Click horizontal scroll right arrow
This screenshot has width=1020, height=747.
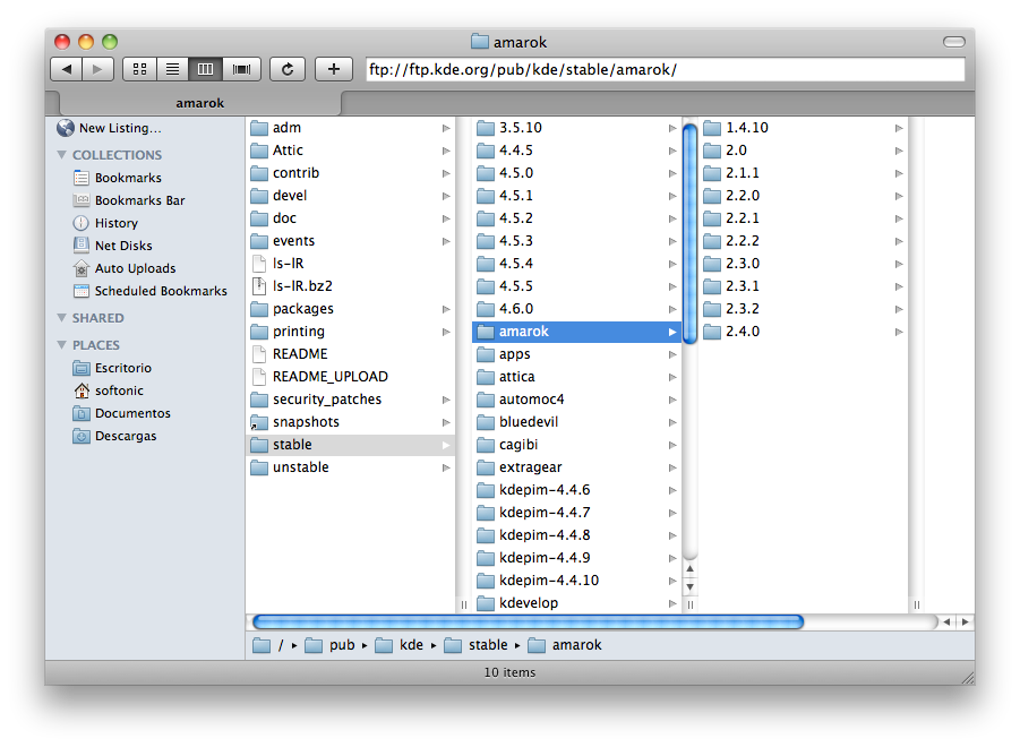coord(965,622)
